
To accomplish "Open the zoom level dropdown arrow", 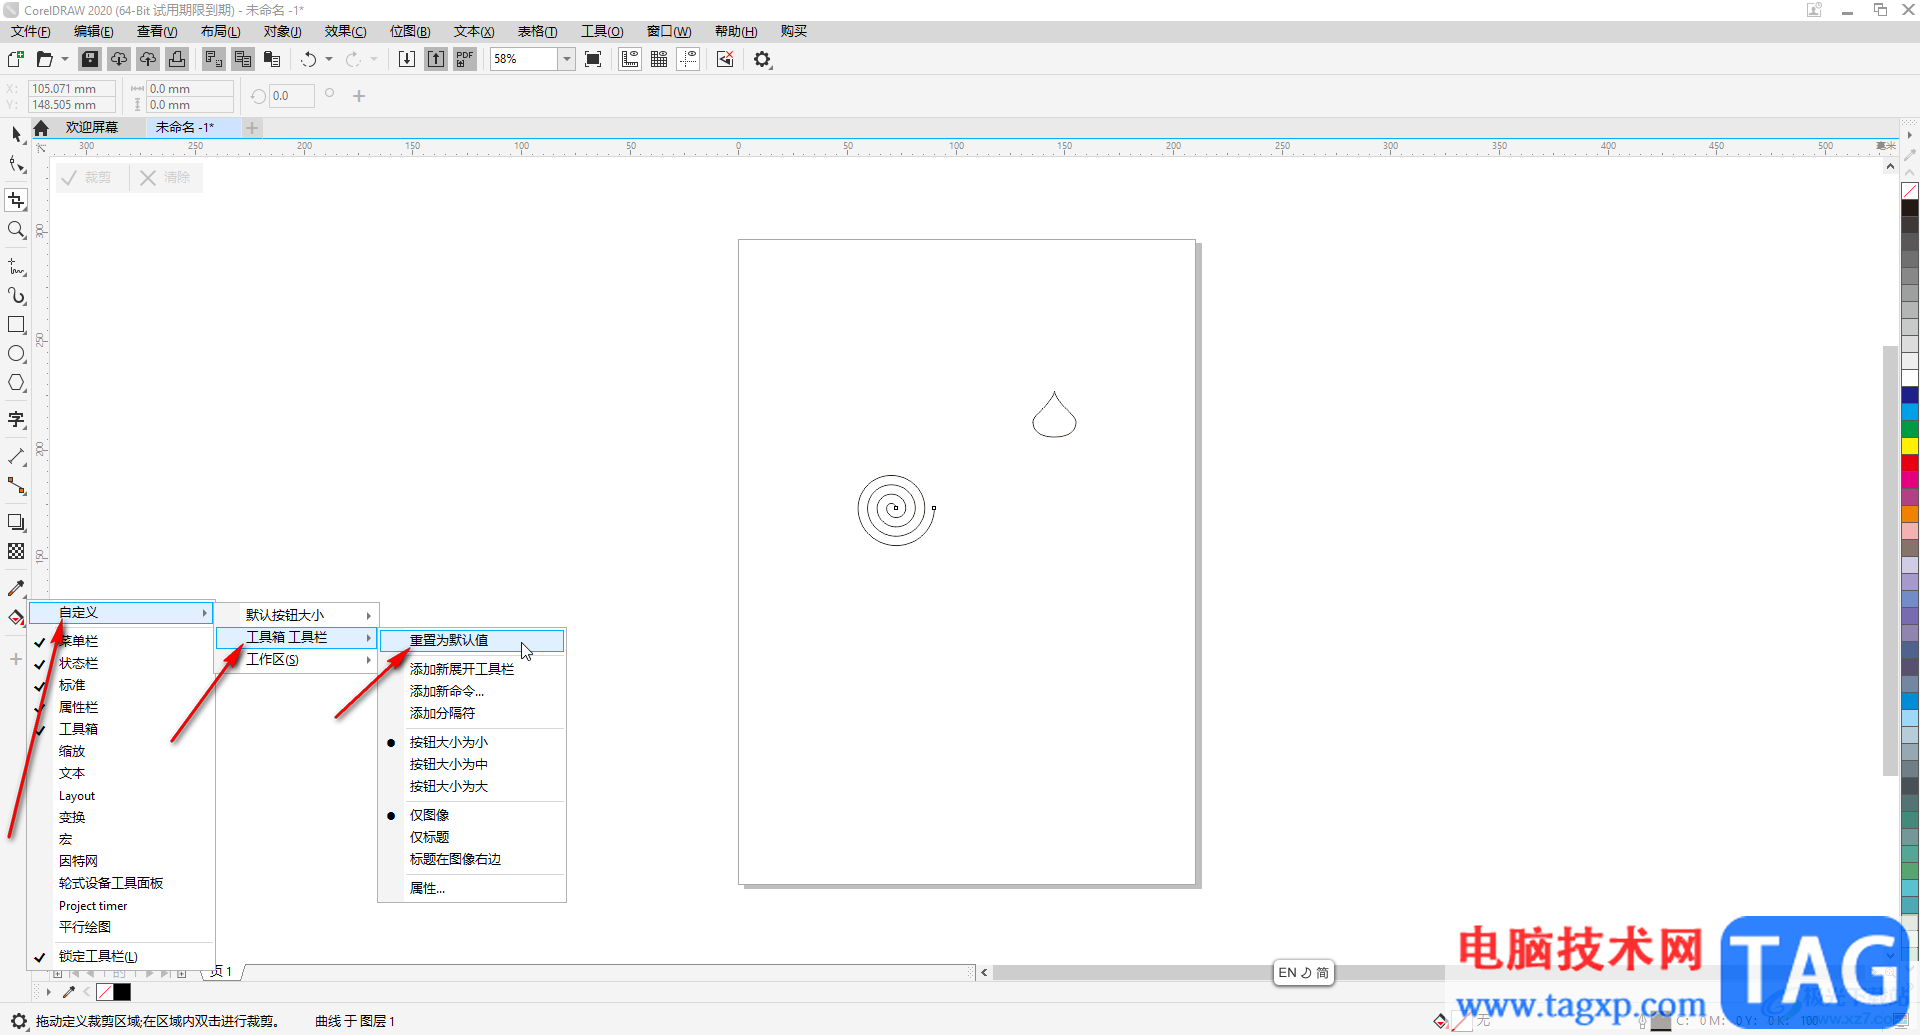I will coord(566,59).
